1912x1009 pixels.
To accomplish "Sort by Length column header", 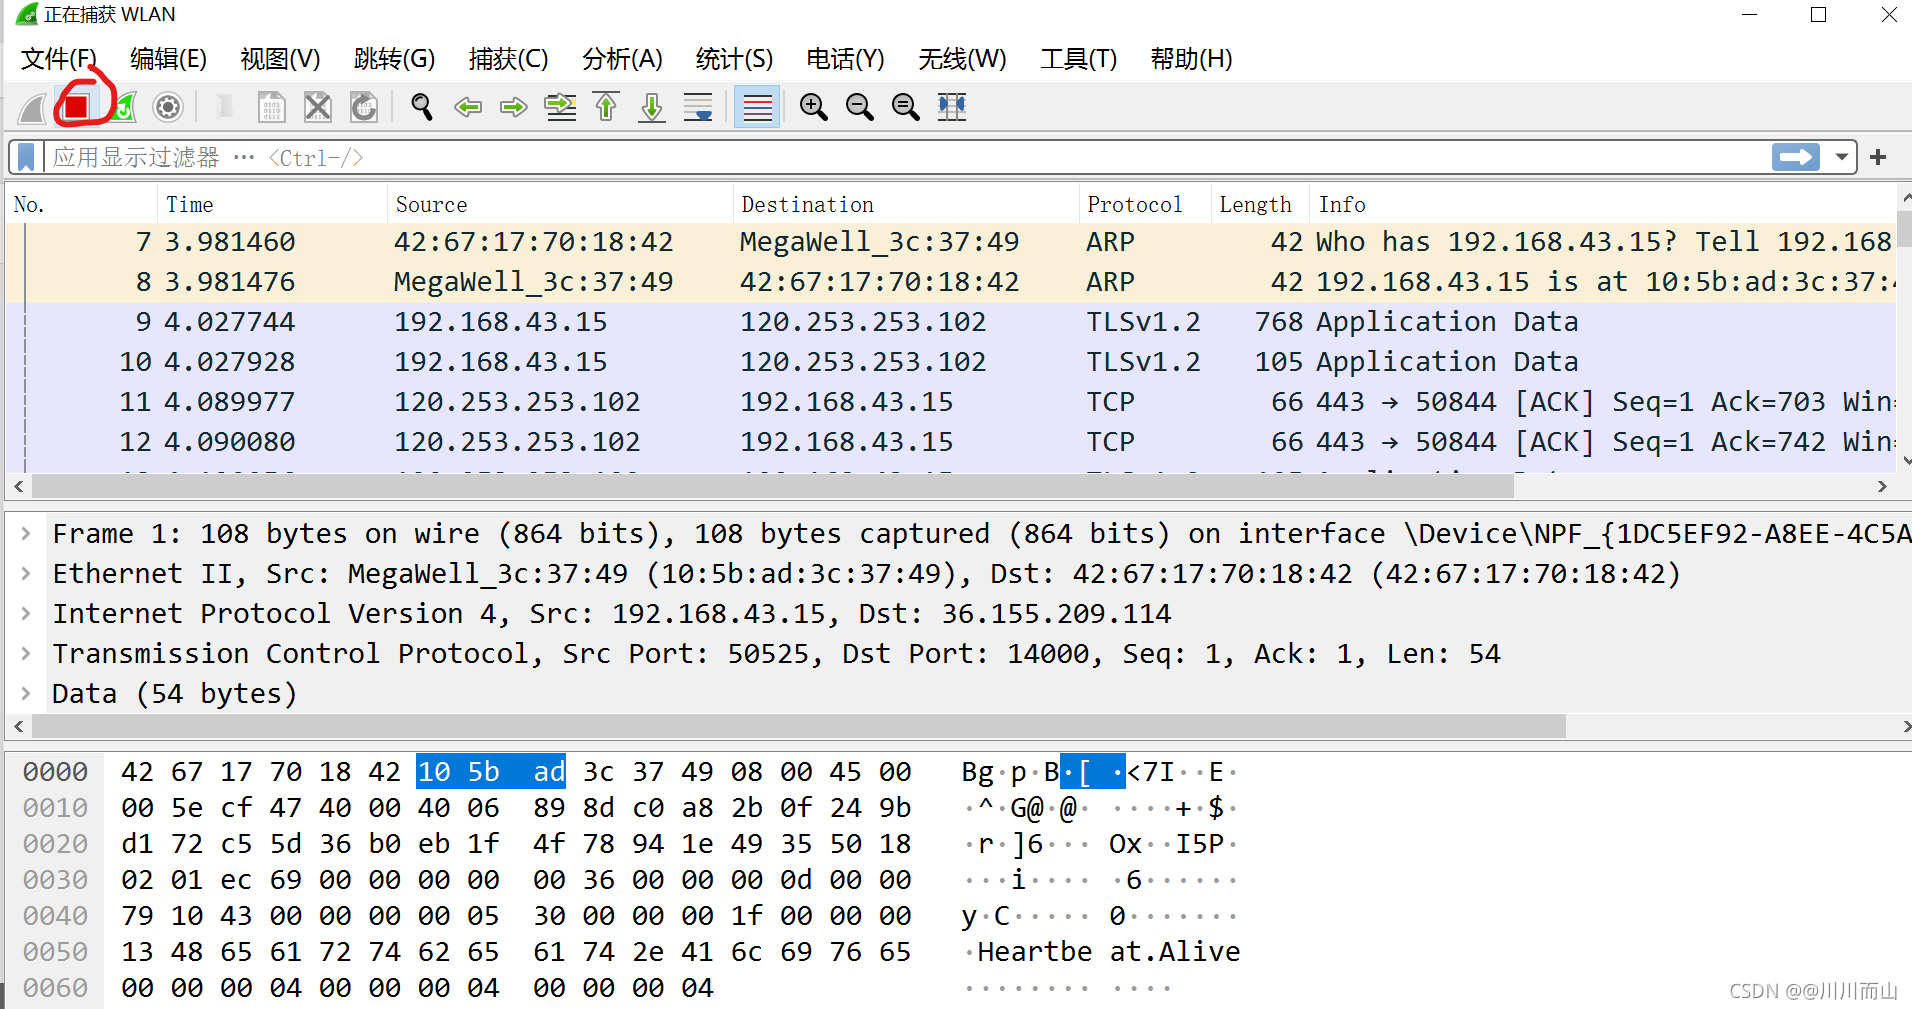I will pyautogui.click(x=1260, y=204).
